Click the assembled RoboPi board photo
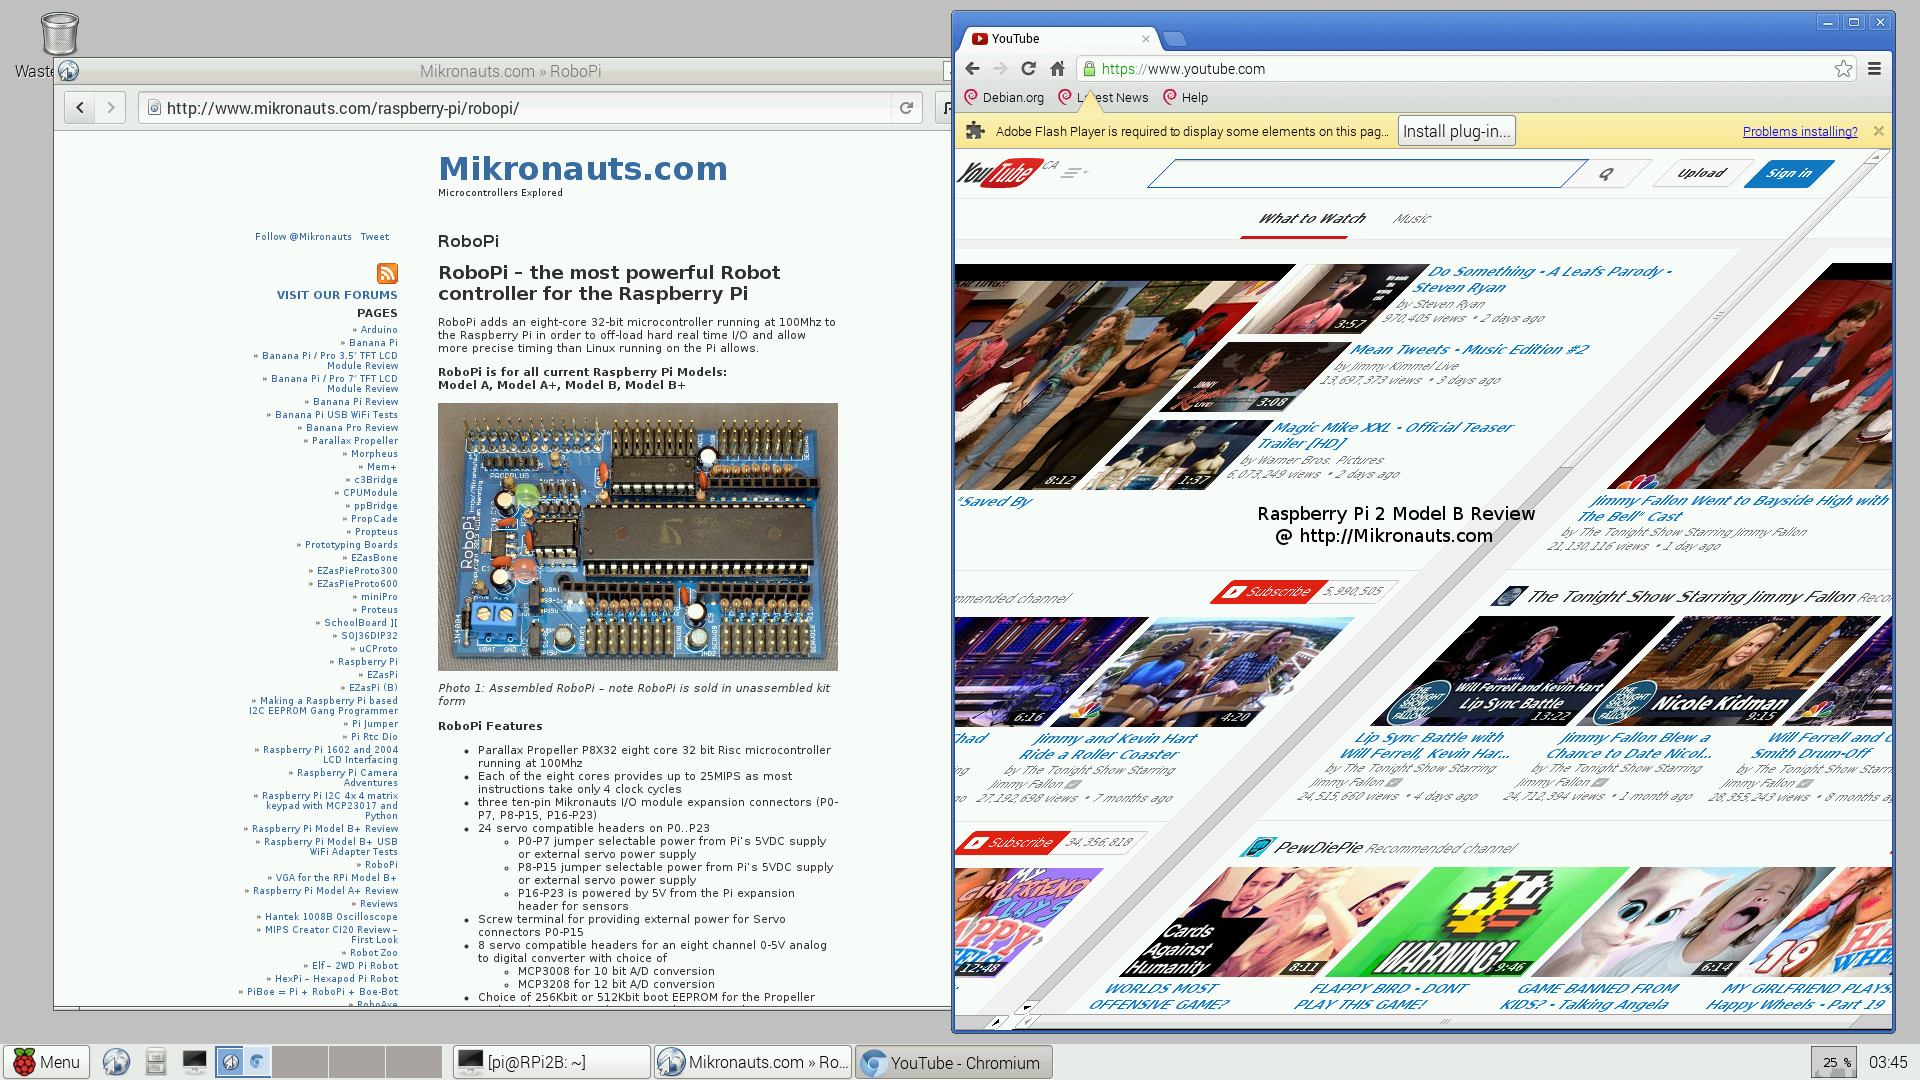Viewport: 1920px width, 1080px height. pyautogui.click(x=638, y=537)
